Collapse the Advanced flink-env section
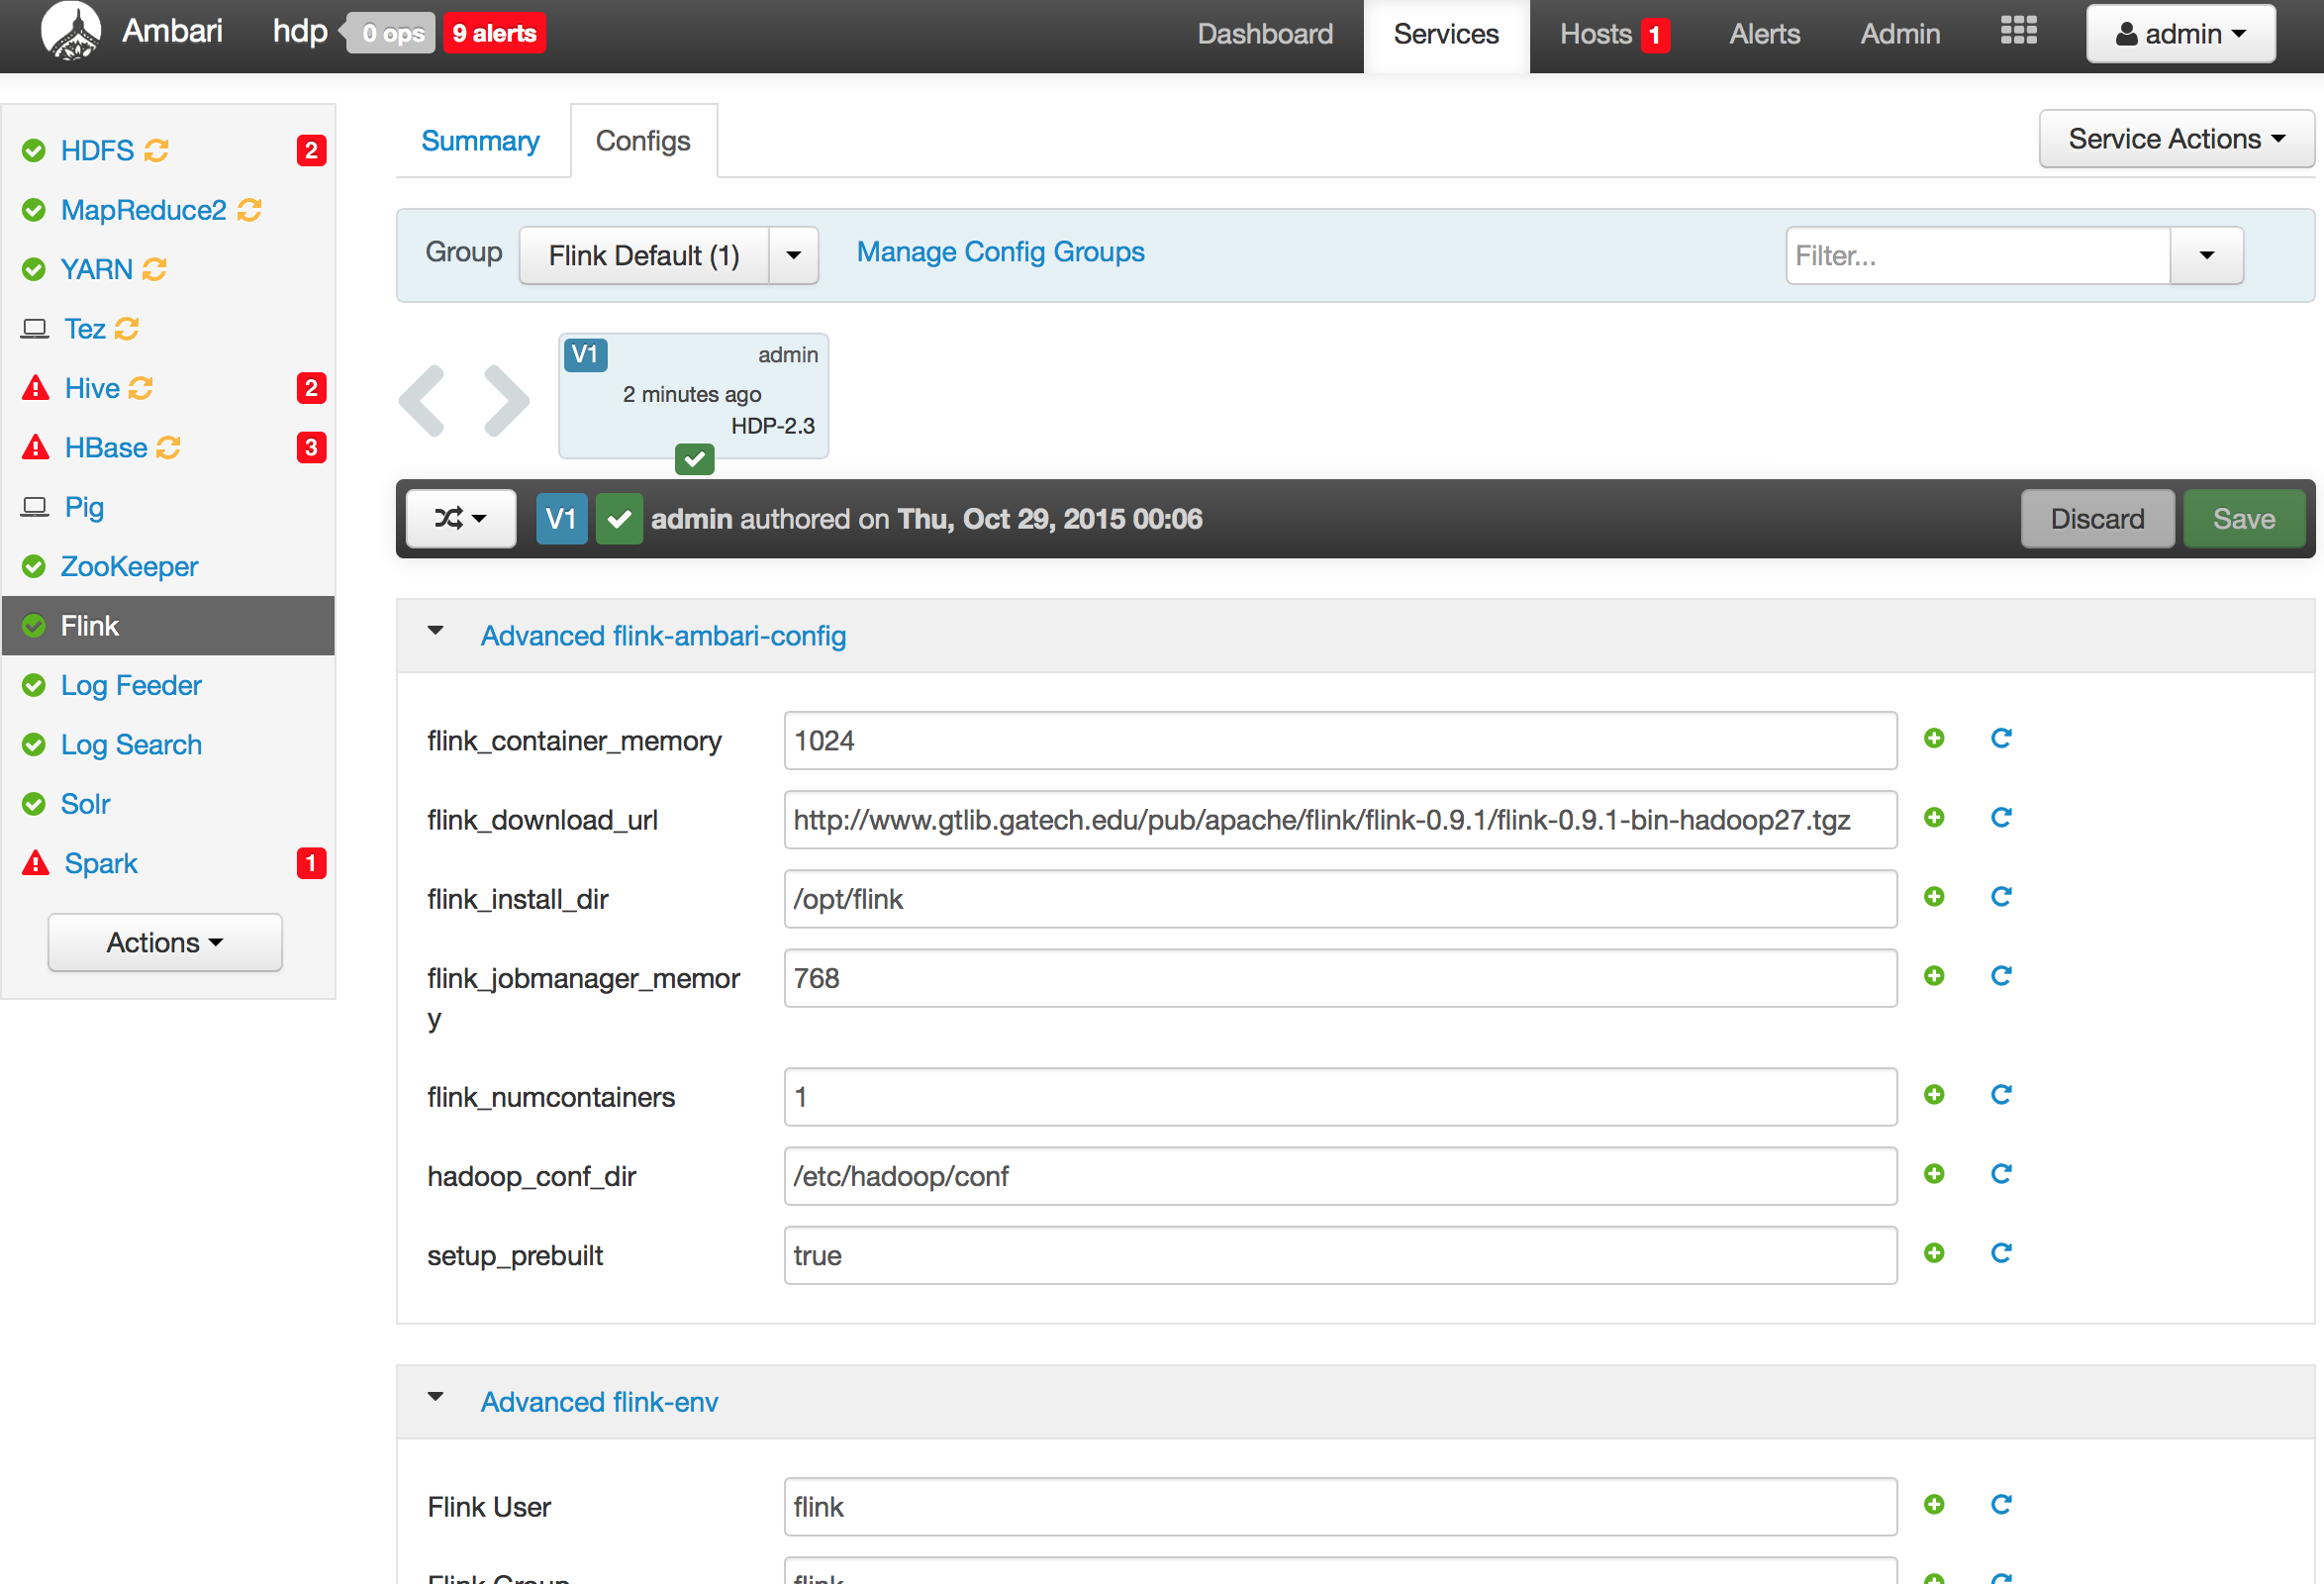The height and width of the screenshot is (1584, 2324). tap(436, 1397)
